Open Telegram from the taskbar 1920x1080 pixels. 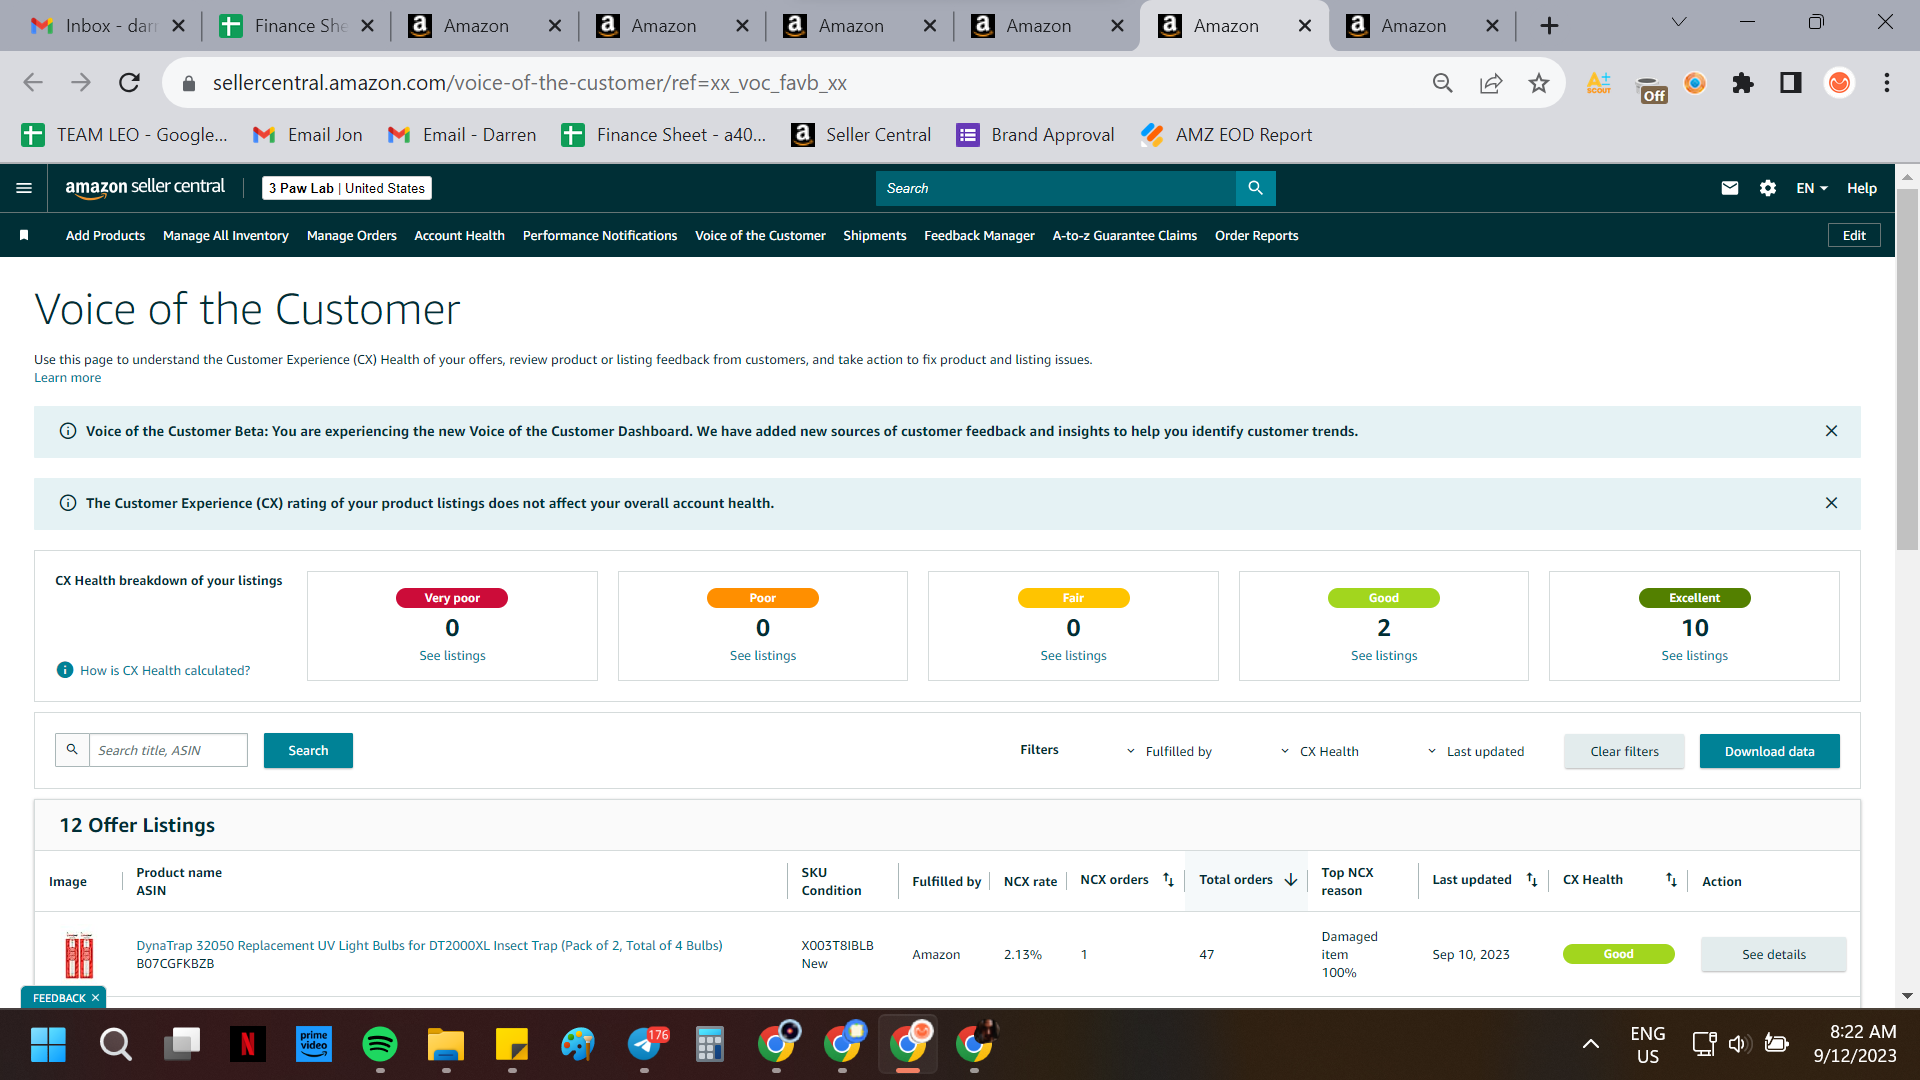coord(645,1045)
